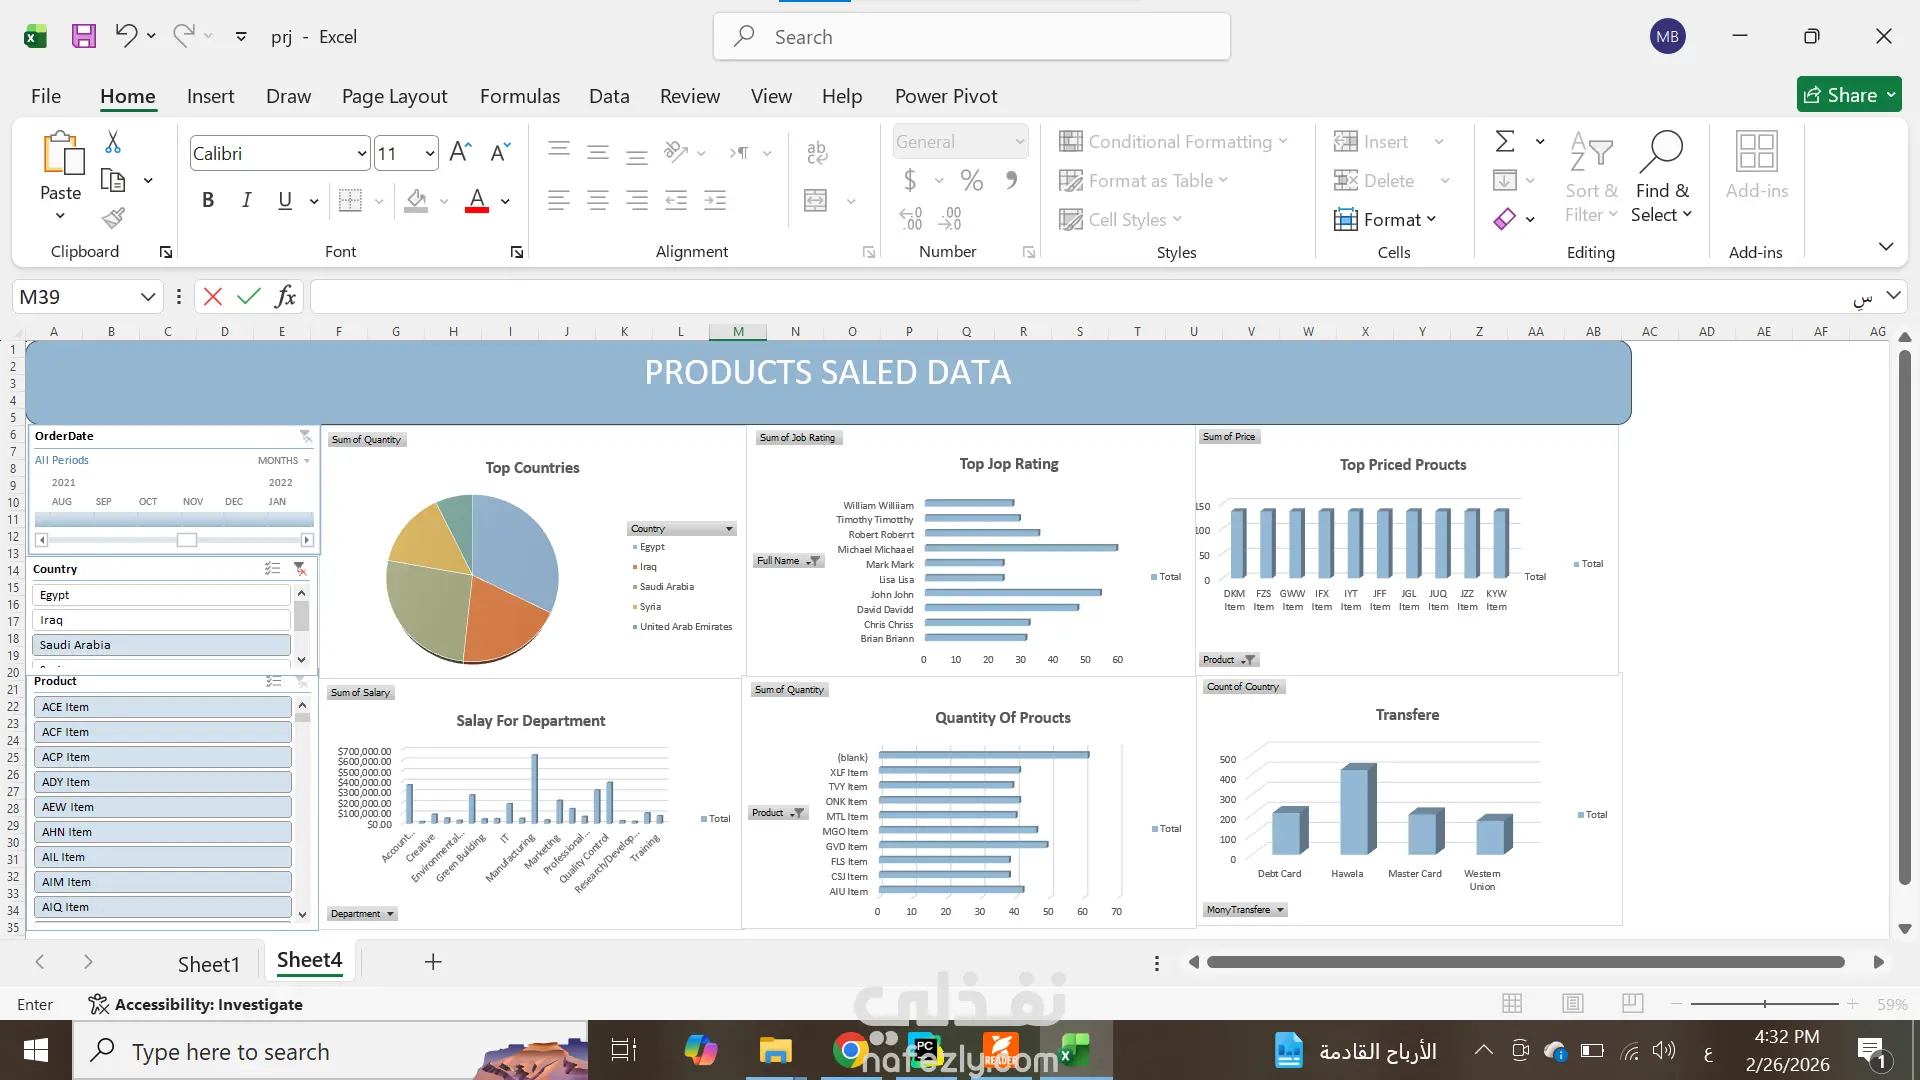Open the Formulas ribbon tab

point(519,96)
